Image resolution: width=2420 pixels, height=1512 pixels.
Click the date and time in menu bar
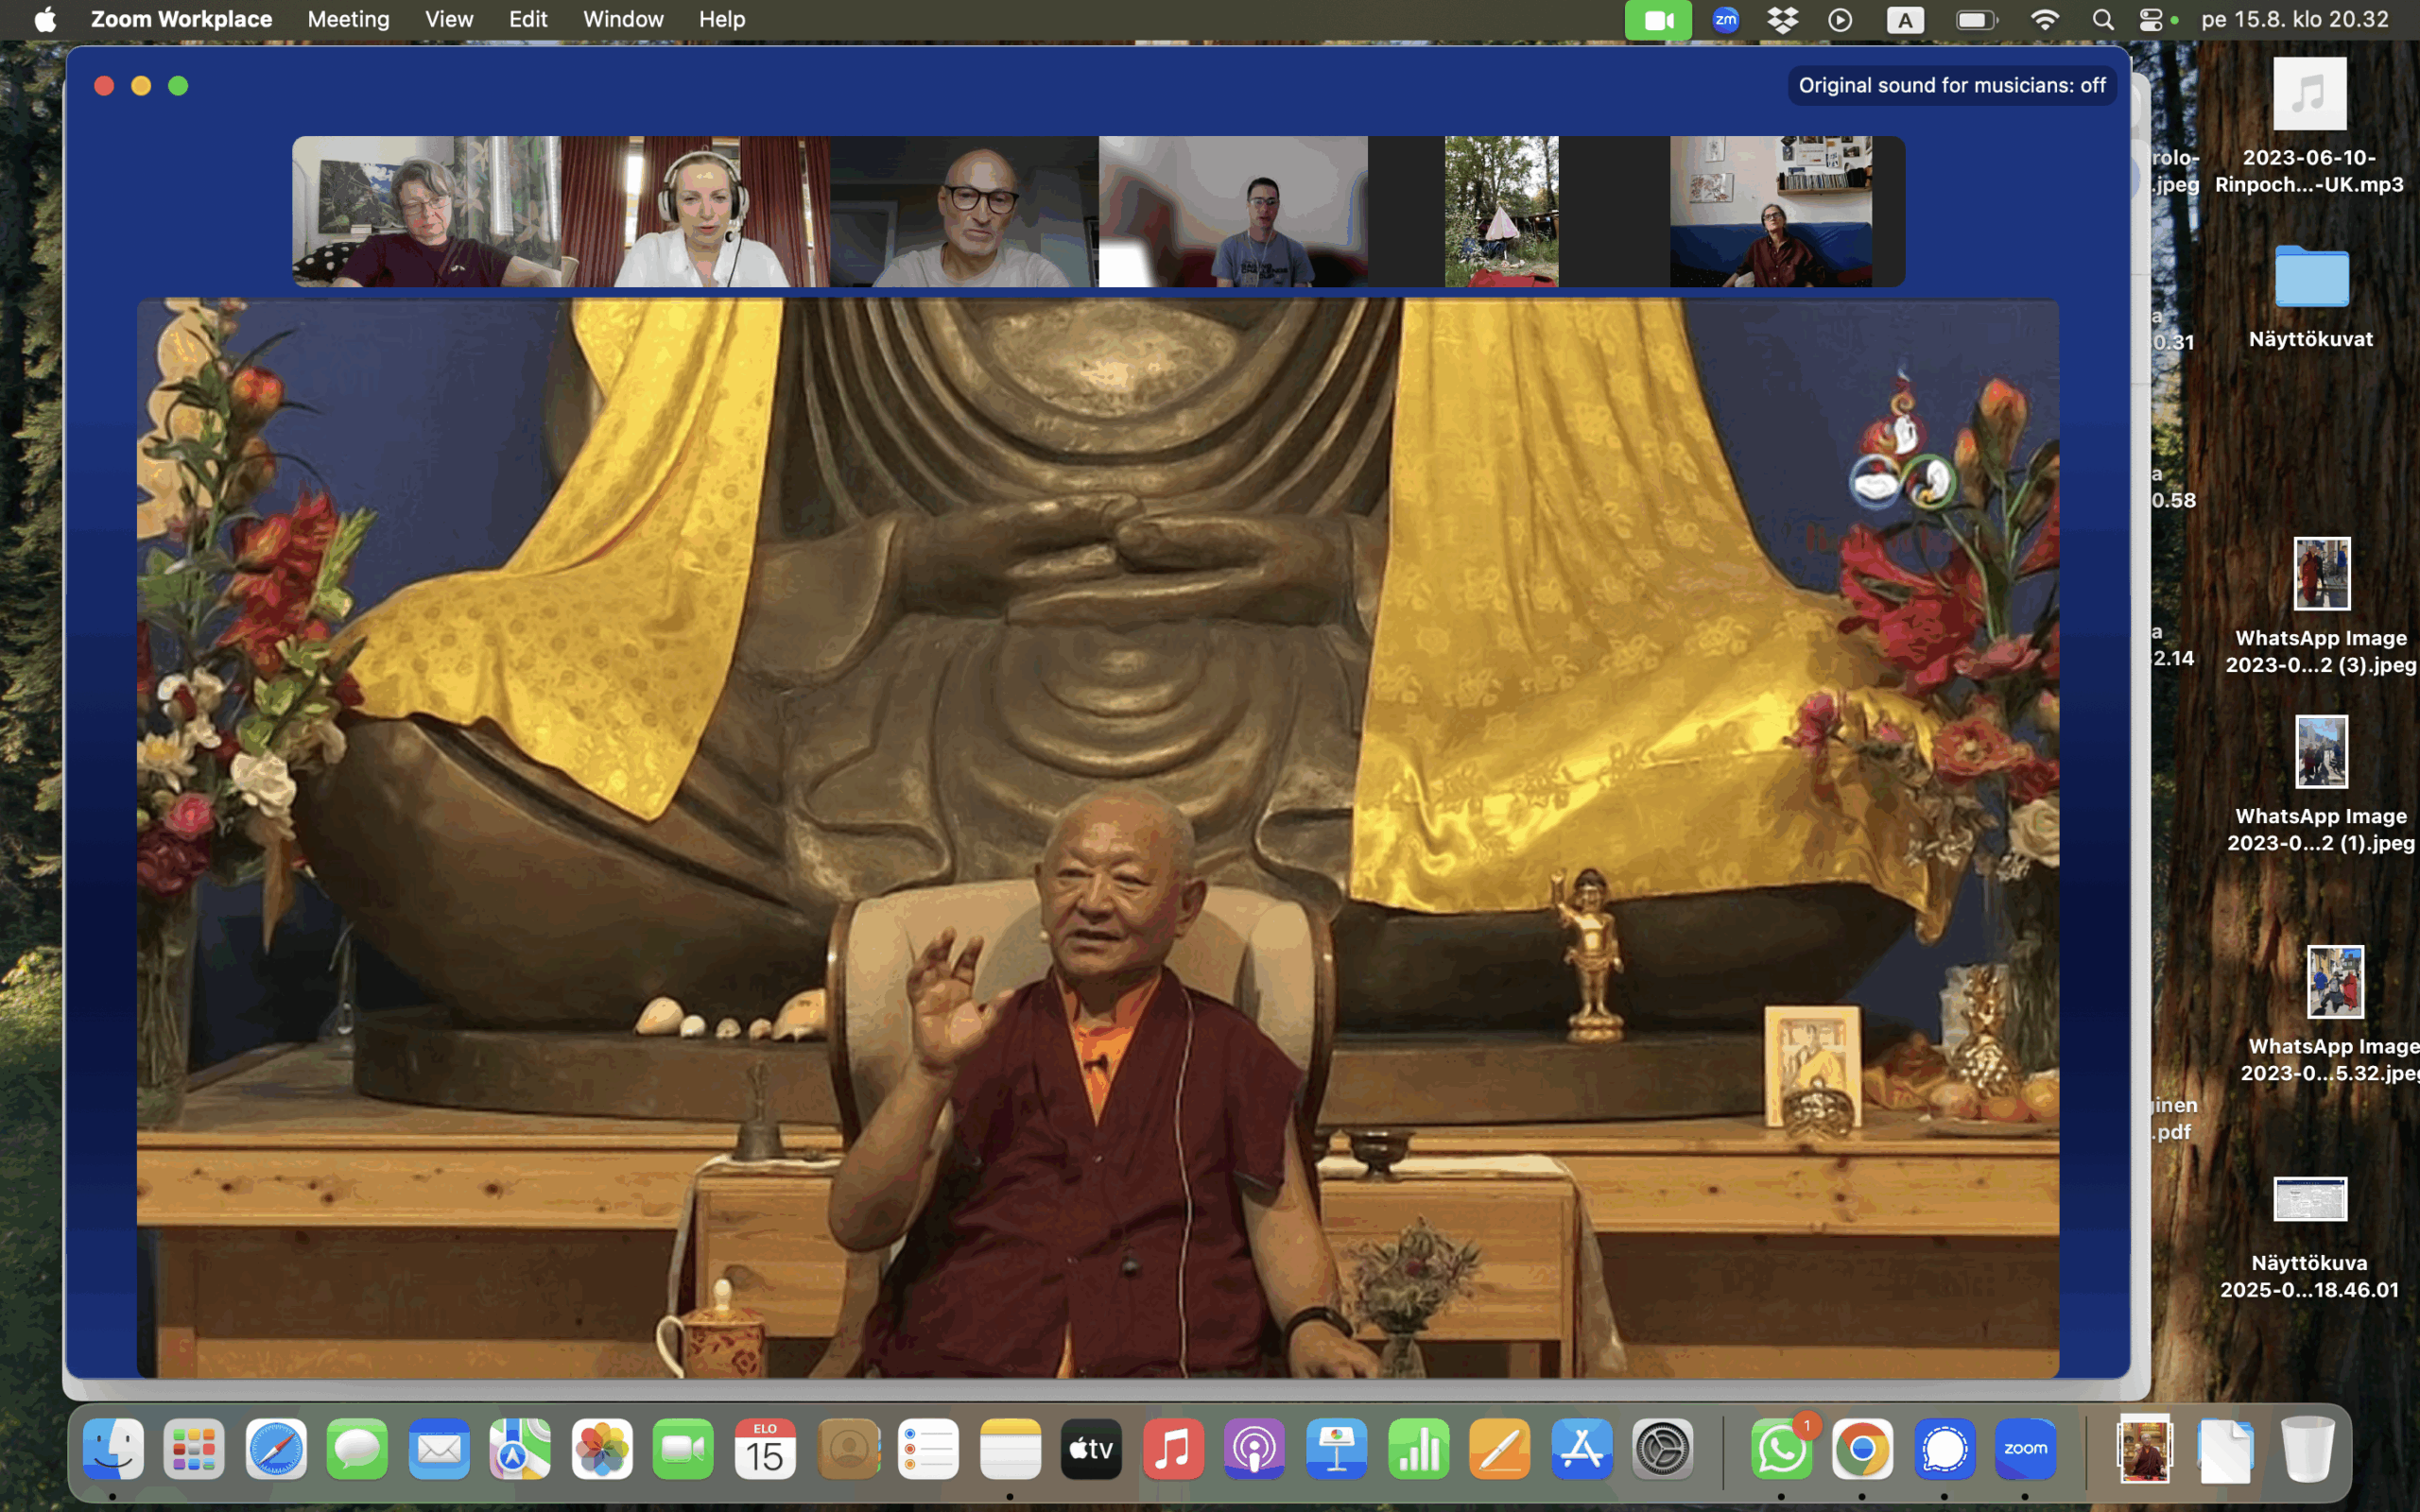(2294, 20)
